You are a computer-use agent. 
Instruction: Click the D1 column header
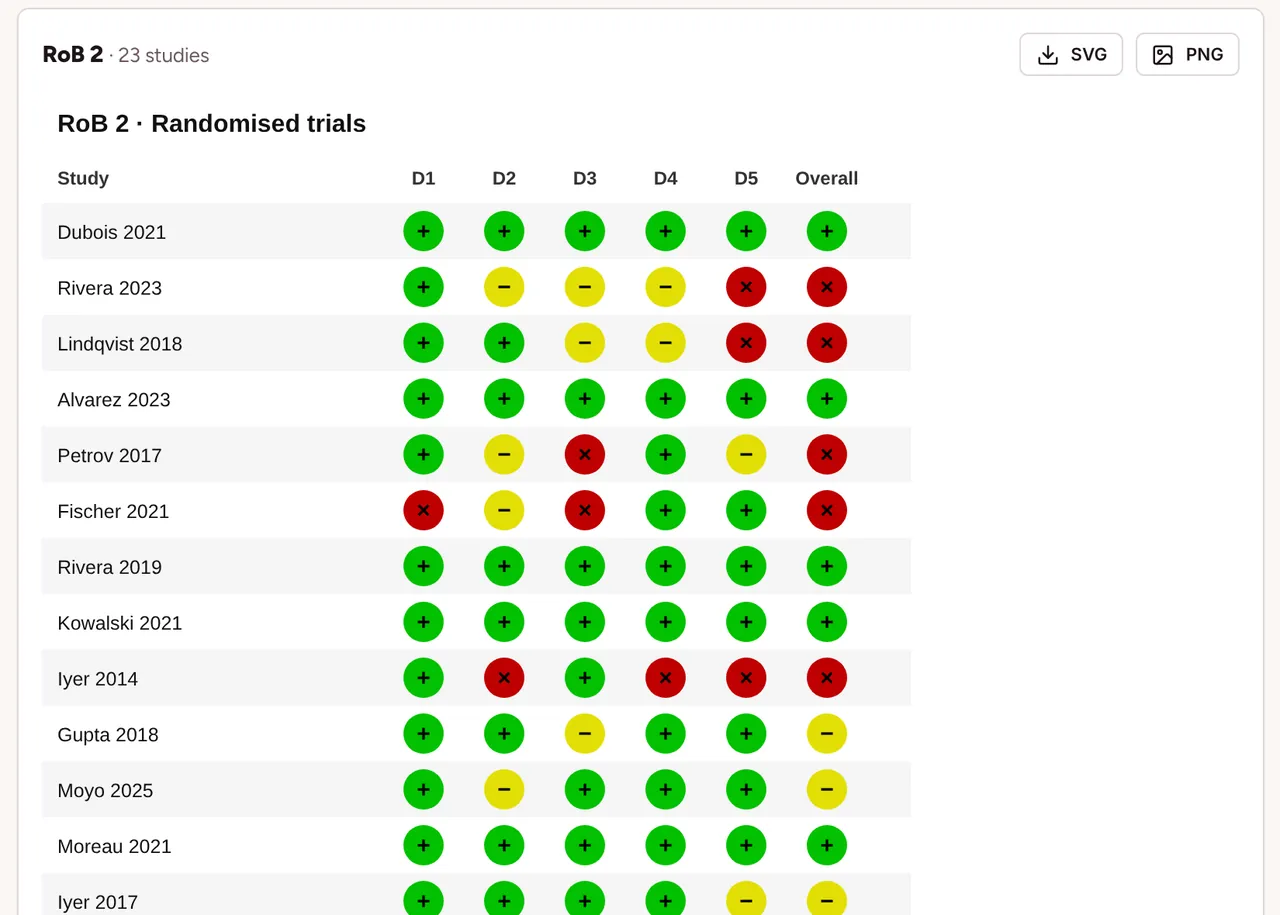coord(423,178)
